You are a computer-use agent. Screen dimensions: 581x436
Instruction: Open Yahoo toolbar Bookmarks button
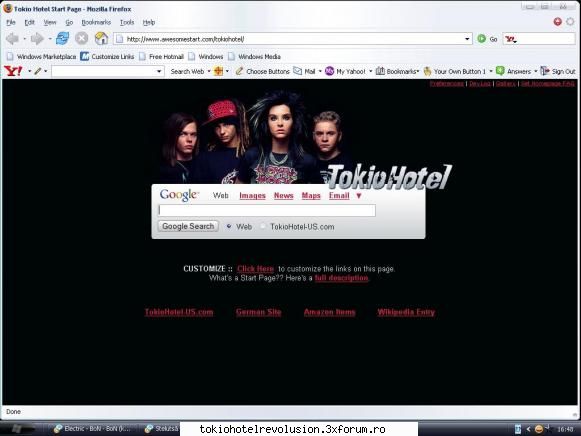(397, 71)
